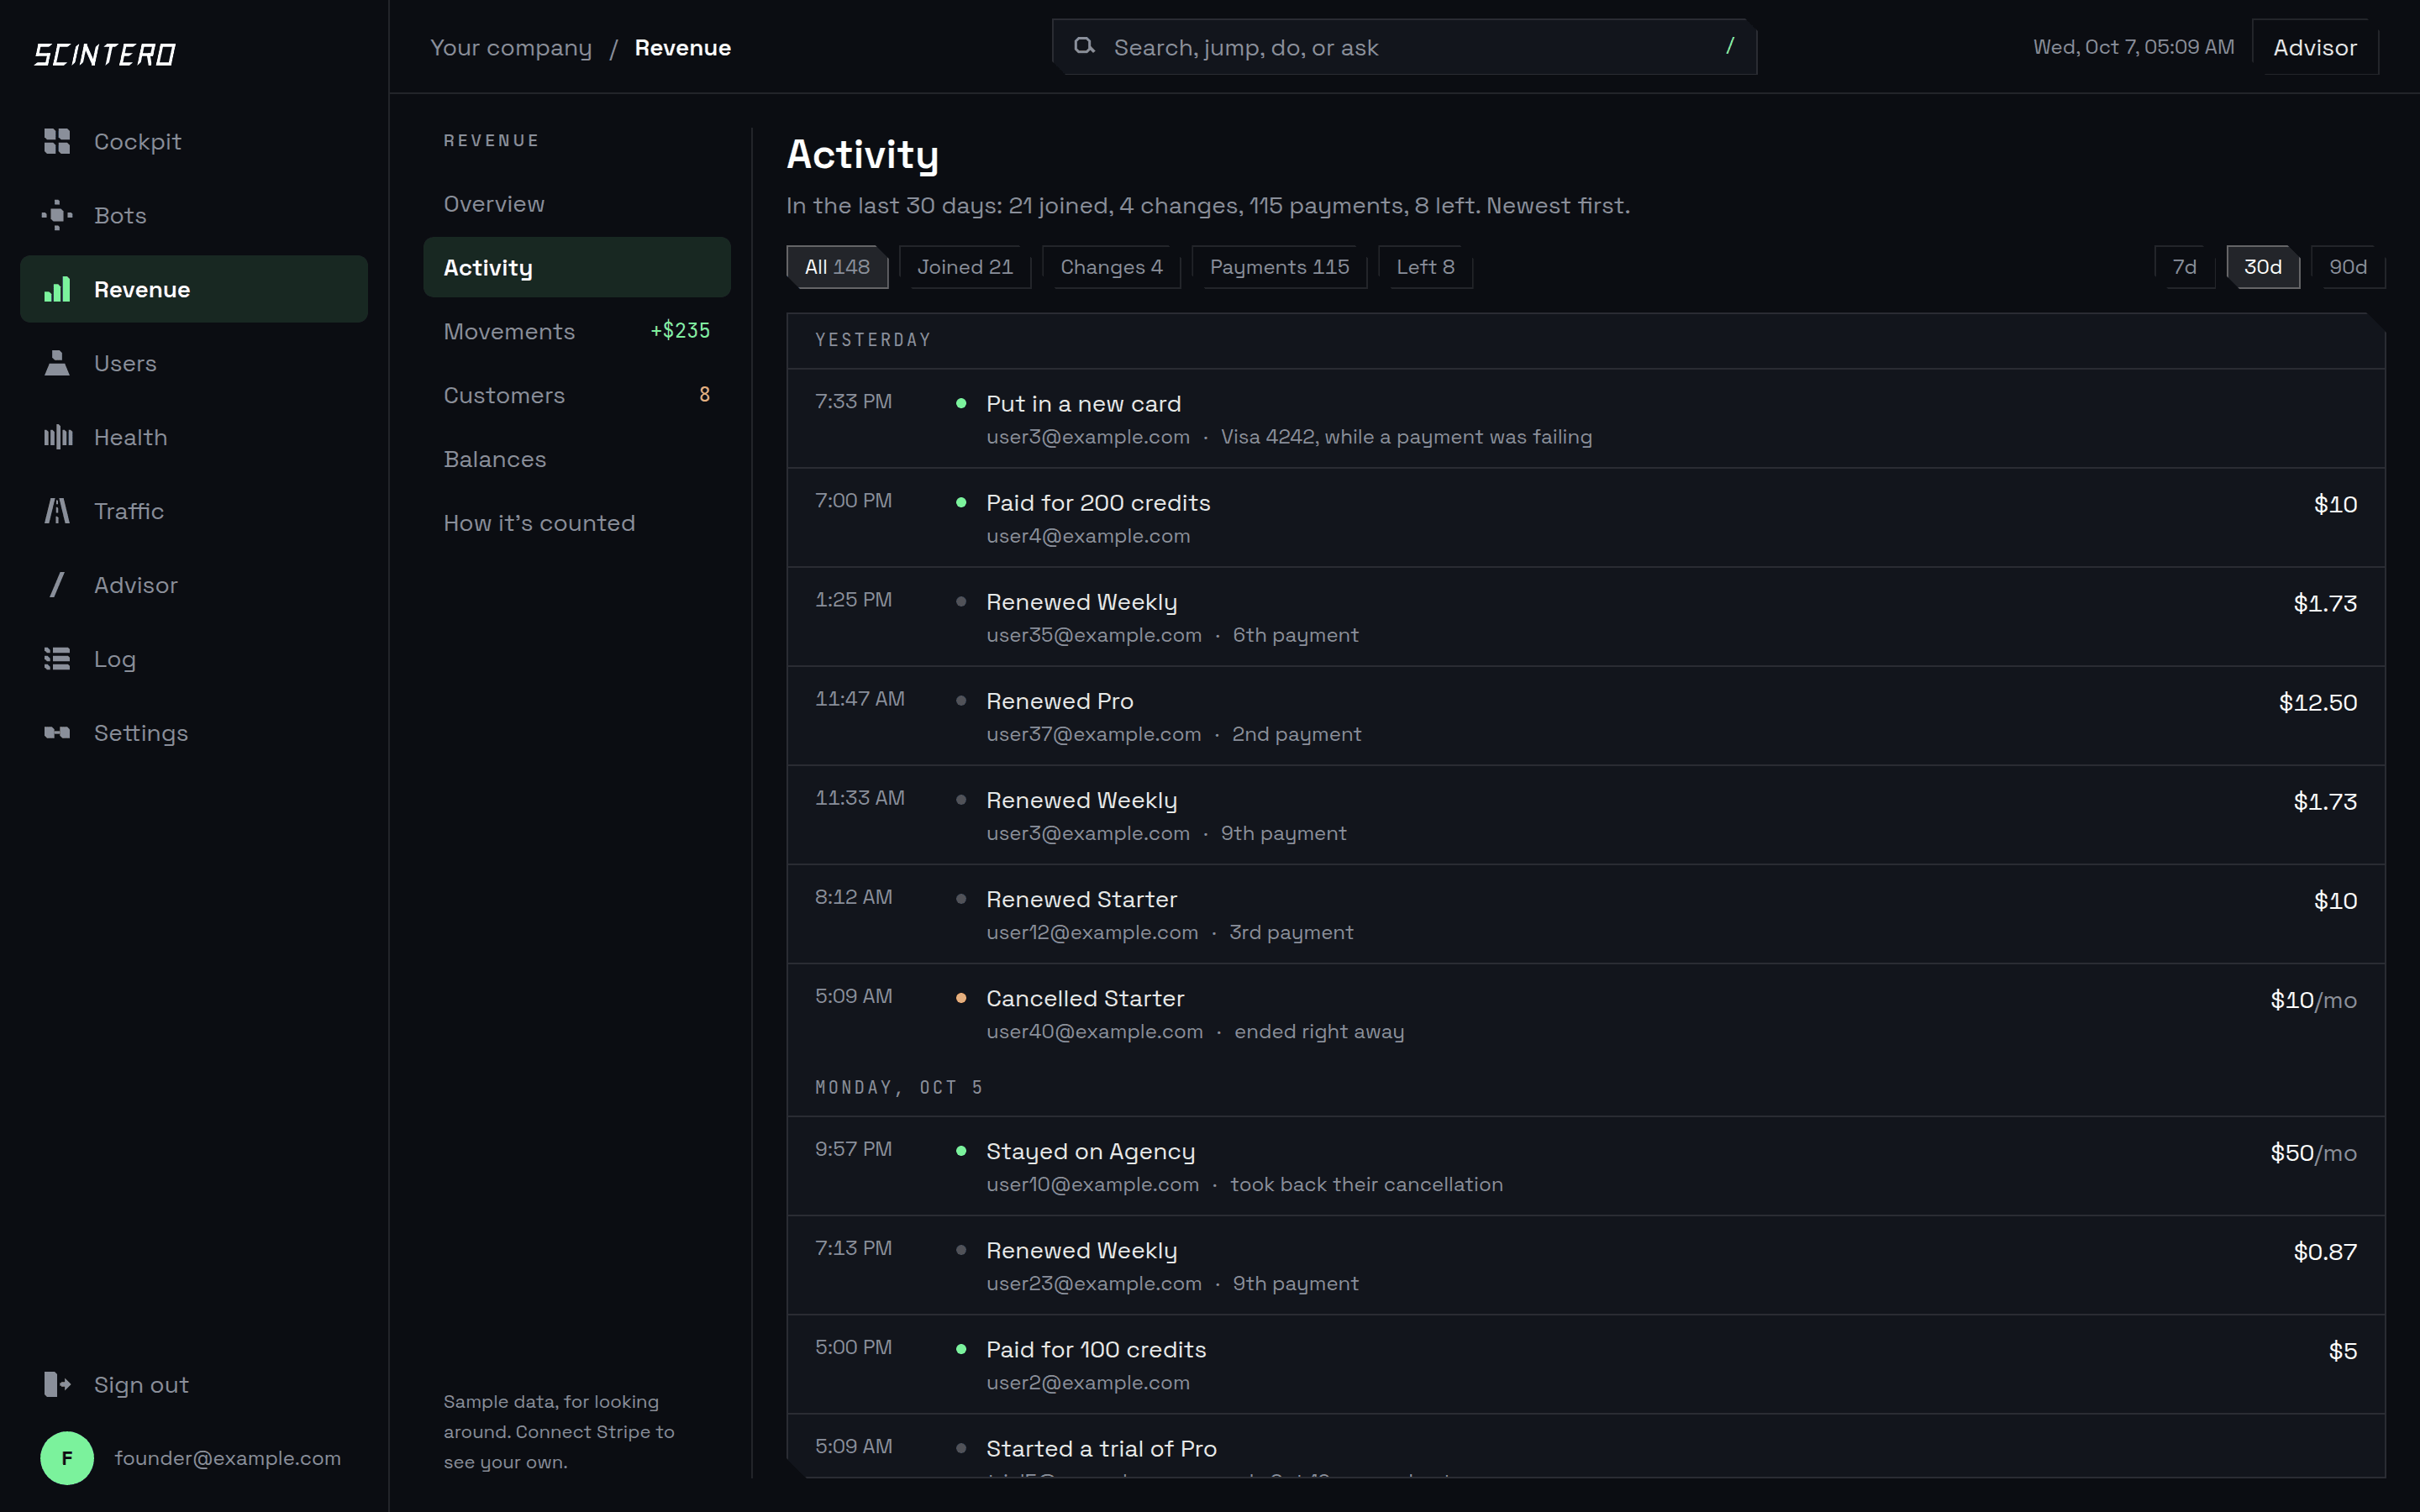Select the 30d range
2420x1512 pixels.
[2262, 267]
